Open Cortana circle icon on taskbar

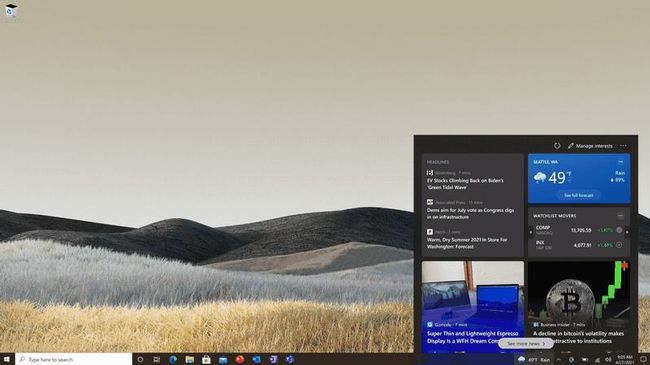[140, 359]
